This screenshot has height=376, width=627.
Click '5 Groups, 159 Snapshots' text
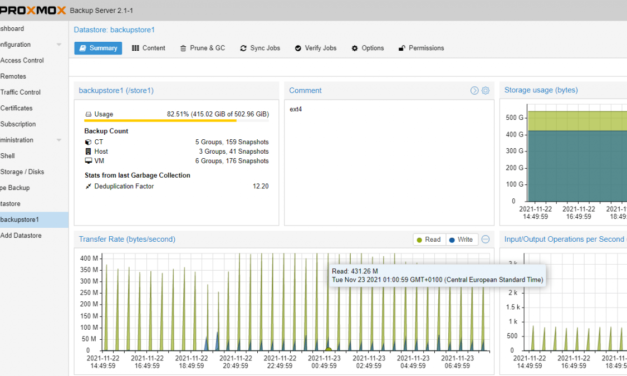(x=232, y=142)
